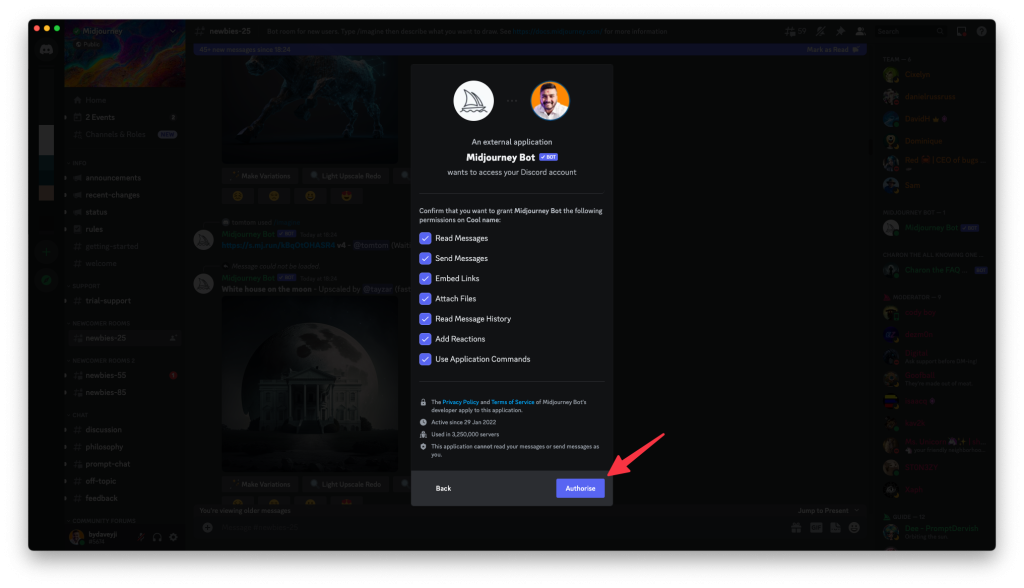The height and width of the screenshot is (588, 1024).
Task: Open the gift icon in message bar
Action: [796, 528]
